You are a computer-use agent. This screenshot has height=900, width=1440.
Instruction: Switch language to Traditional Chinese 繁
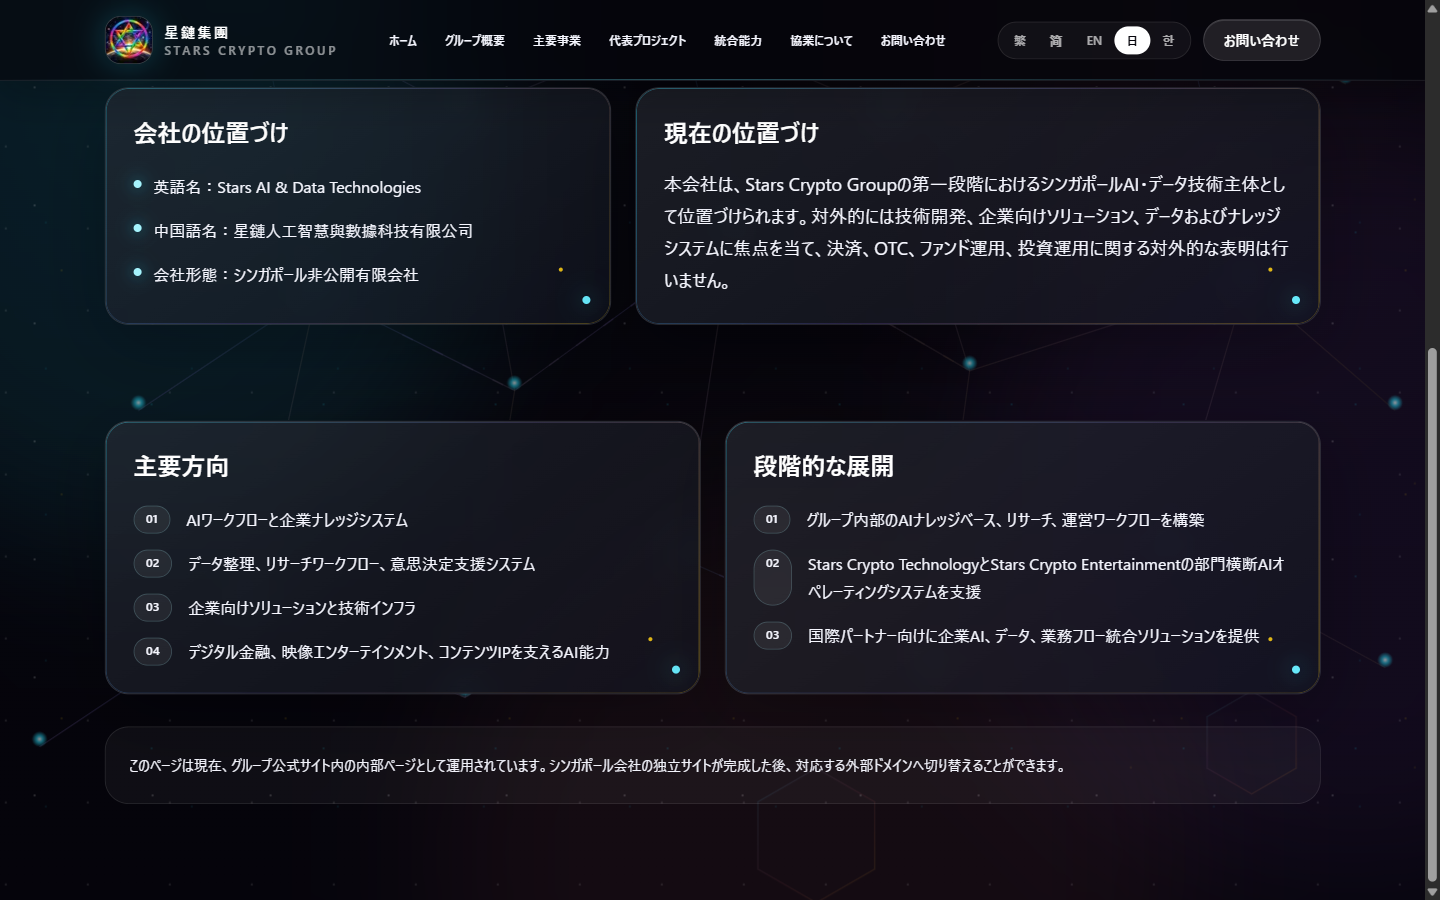coord(1020,41)
